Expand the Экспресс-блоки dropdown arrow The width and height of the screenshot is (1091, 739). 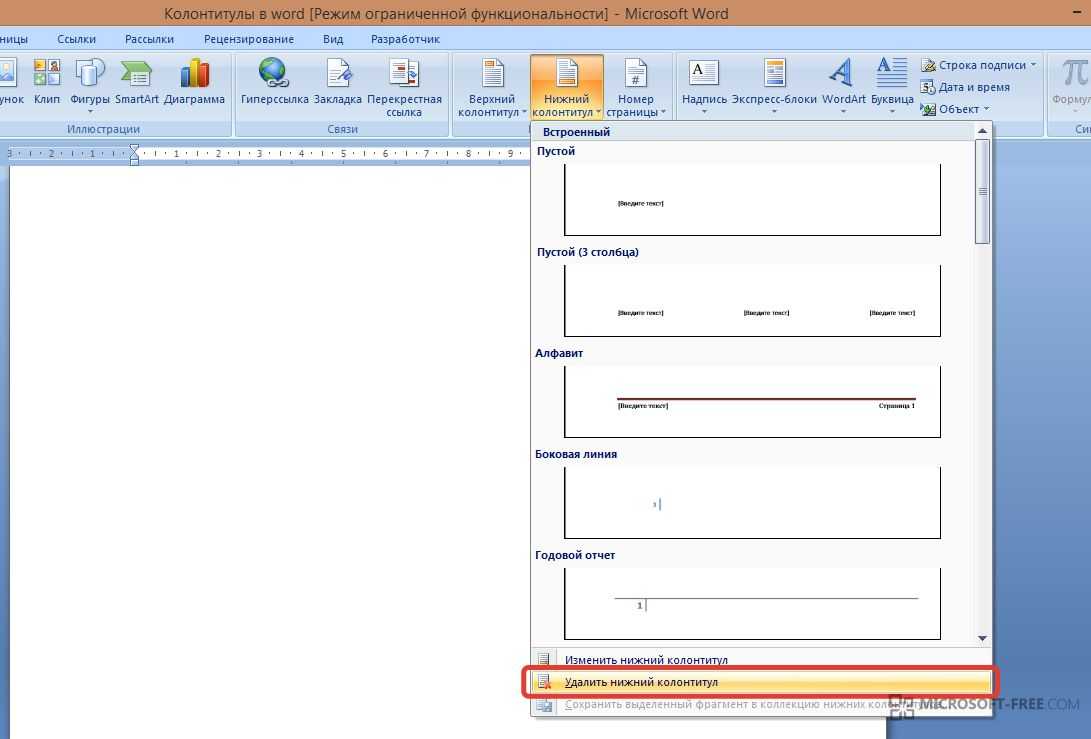pos(774,111)
